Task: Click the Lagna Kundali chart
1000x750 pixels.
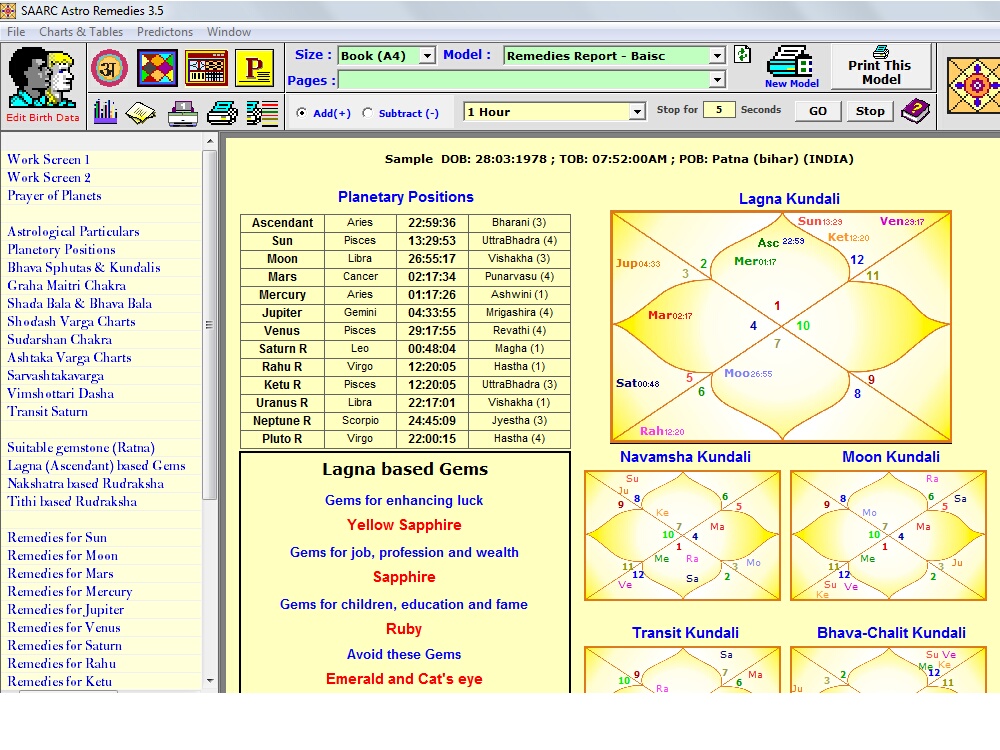Action: click(x=781, y=327)
